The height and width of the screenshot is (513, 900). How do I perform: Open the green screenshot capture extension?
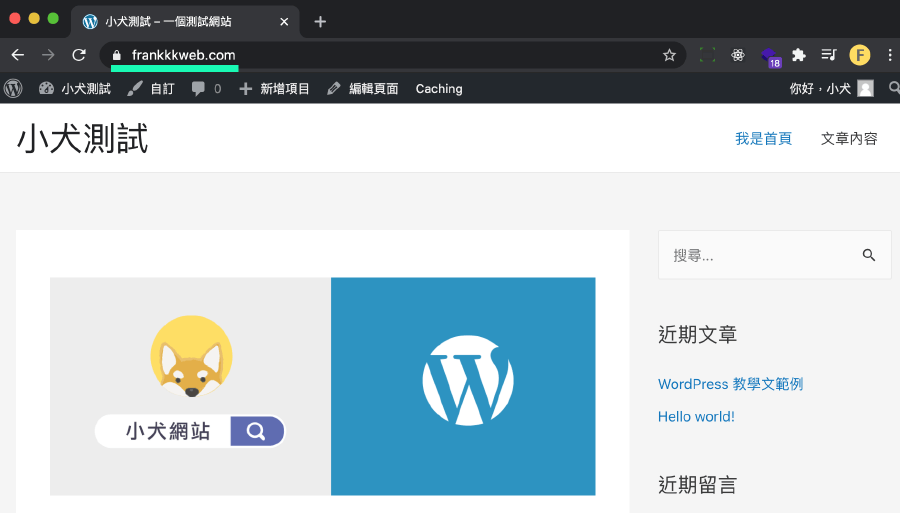pos(707,55)
